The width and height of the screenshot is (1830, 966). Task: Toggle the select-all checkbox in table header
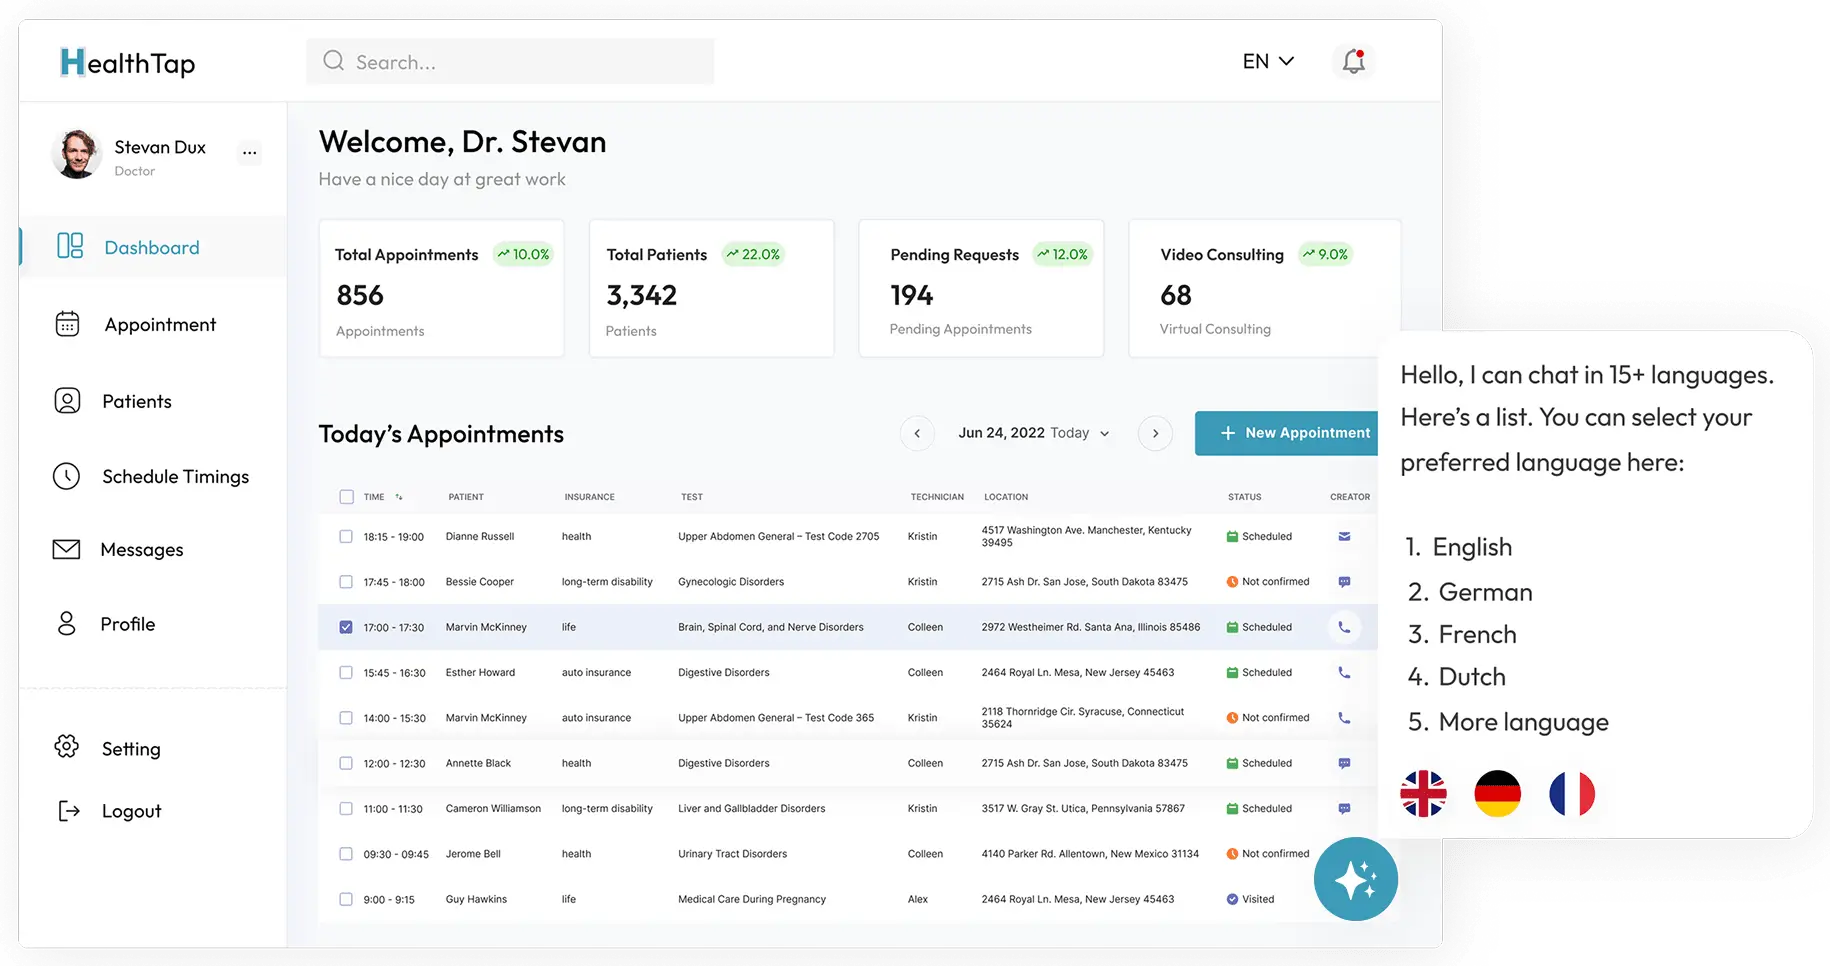coord(346,497)
